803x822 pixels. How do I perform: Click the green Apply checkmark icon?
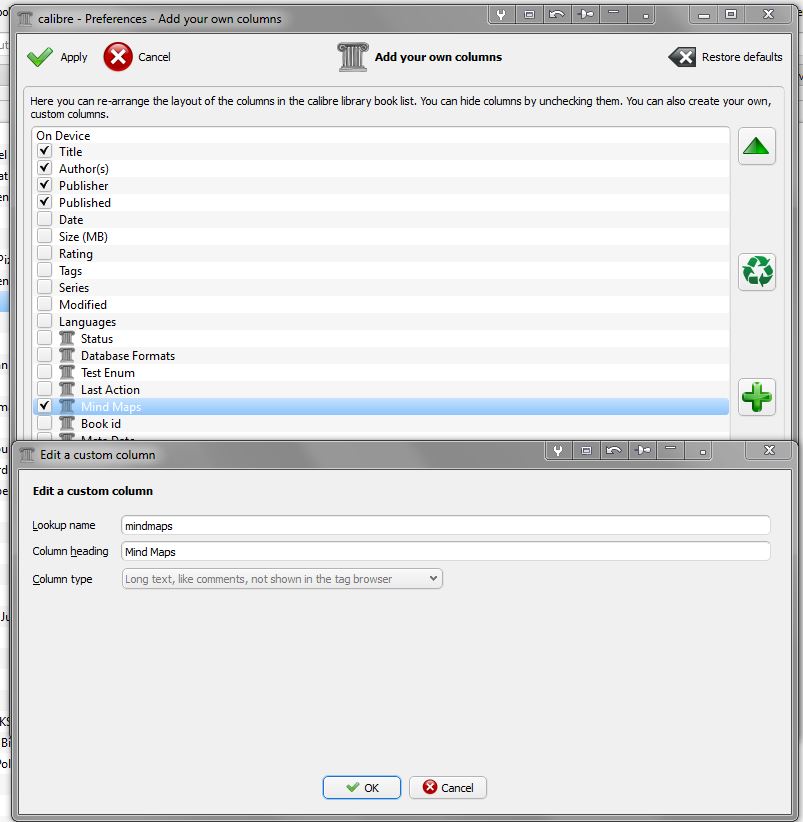(40, 57)
